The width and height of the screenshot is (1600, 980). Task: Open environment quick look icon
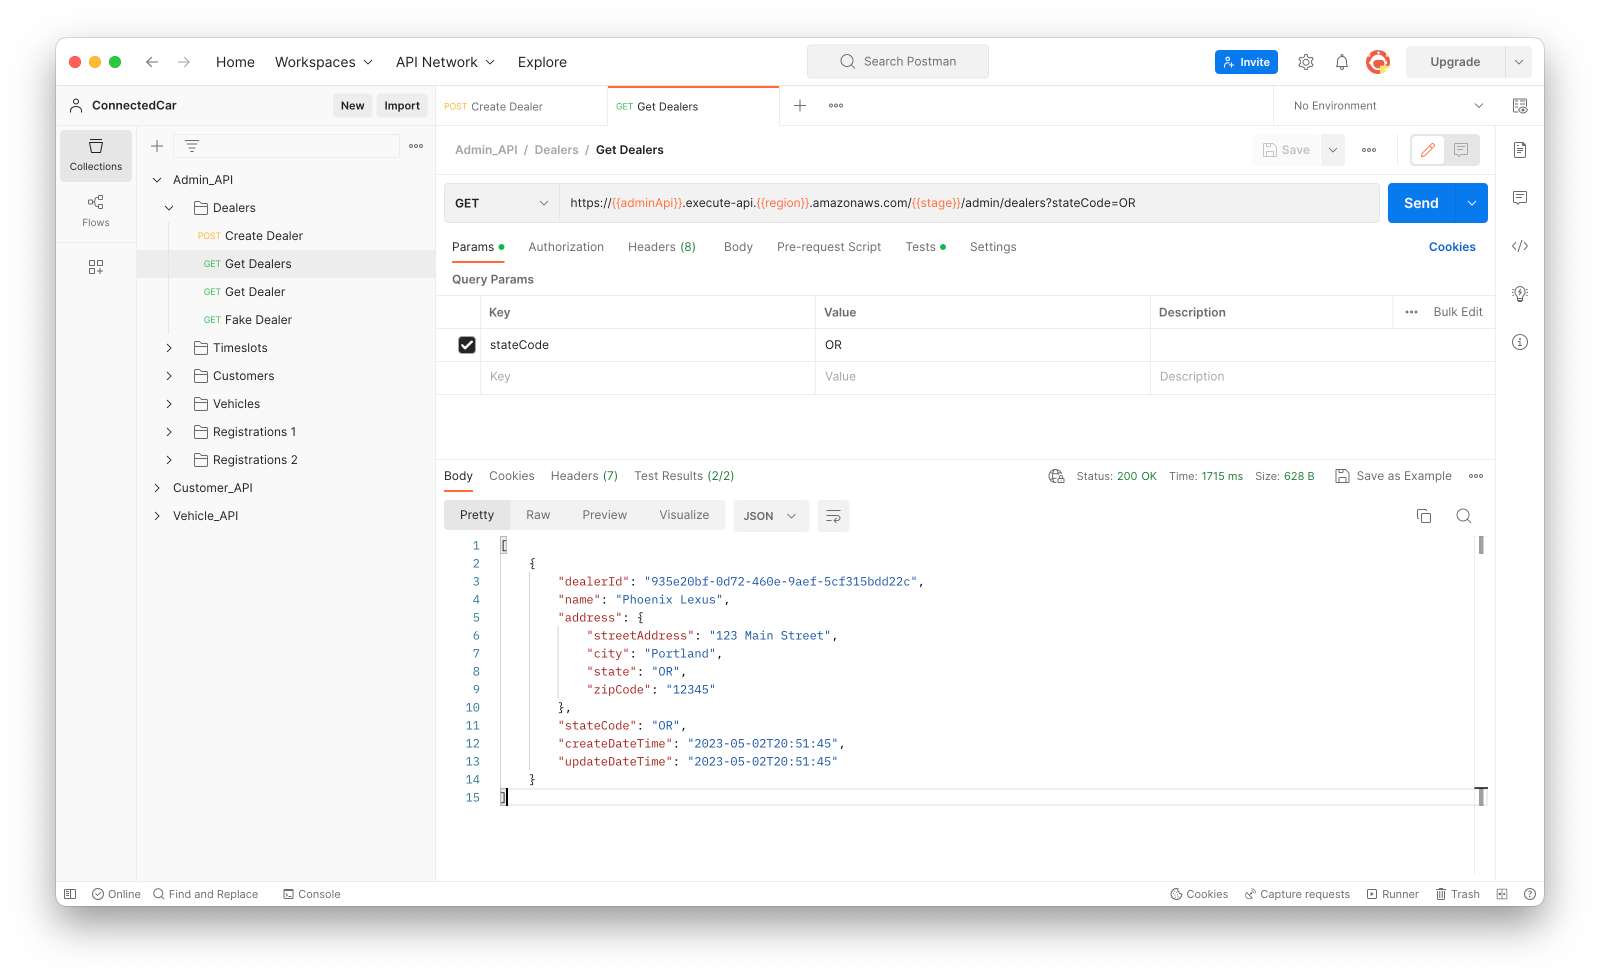pos(1520,106)
